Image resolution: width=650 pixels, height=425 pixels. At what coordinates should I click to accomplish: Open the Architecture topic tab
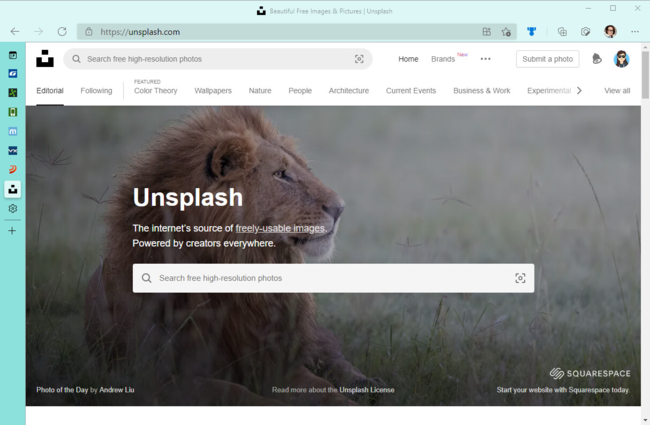[349, 90]
